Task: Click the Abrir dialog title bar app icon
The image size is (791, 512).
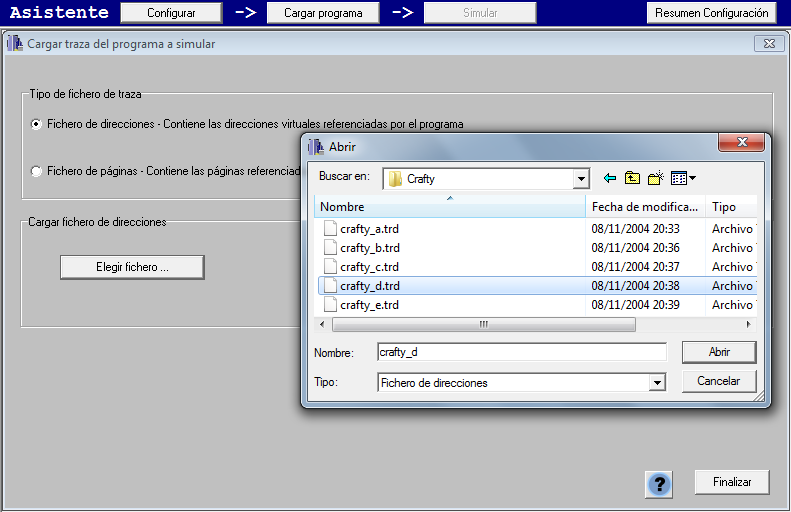Action: pos(316,147)
